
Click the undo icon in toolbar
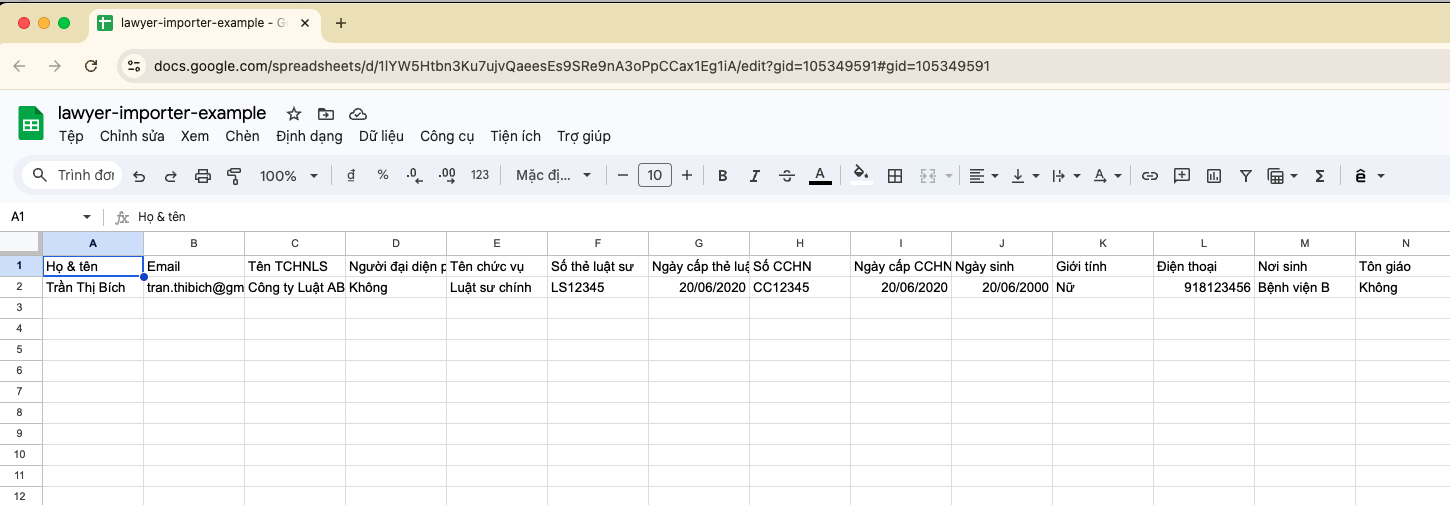coord(139,176)
